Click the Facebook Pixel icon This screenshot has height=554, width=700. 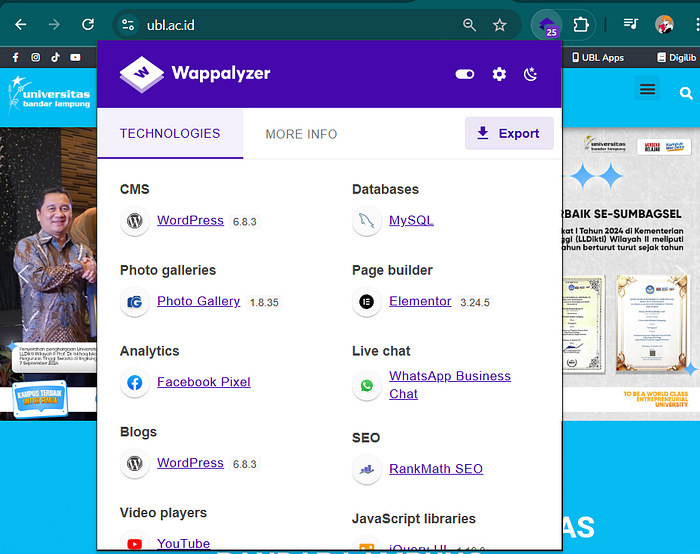(135, 383)
